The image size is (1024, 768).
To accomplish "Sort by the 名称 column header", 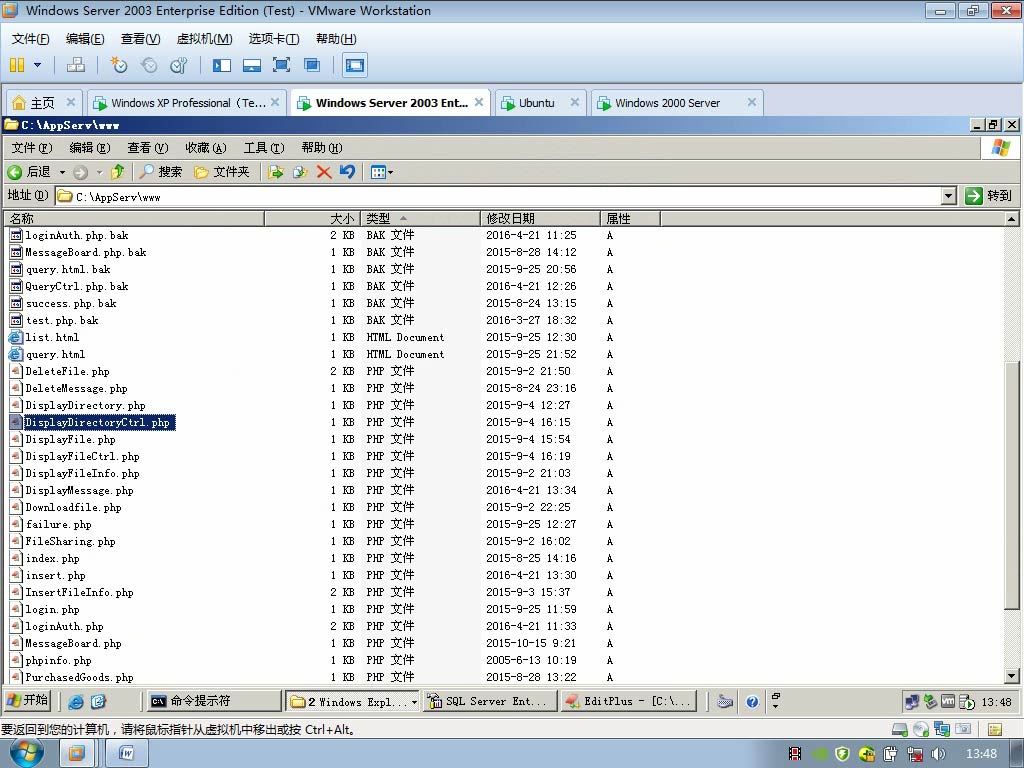I will (134, 218).
